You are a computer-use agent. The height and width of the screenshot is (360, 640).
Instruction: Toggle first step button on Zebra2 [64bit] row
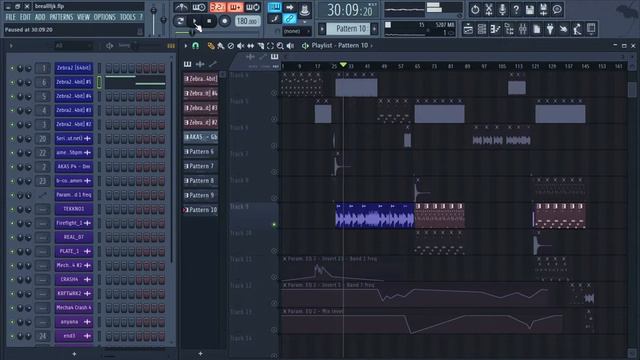109,68
